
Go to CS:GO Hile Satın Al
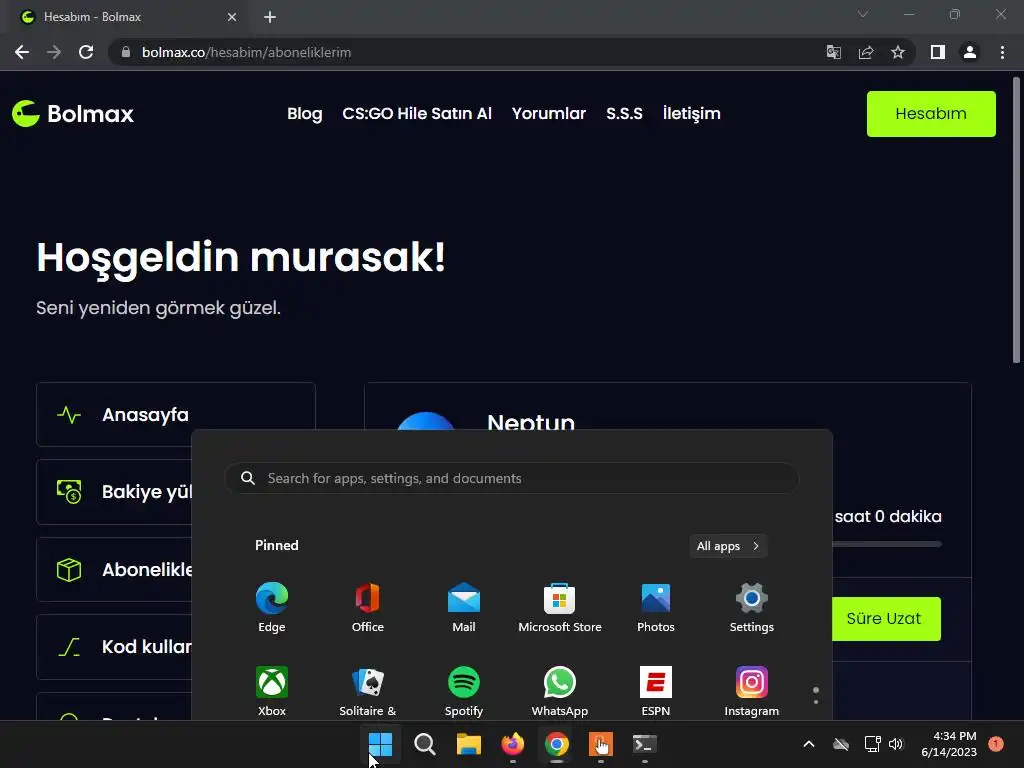[x=417, y=114]
